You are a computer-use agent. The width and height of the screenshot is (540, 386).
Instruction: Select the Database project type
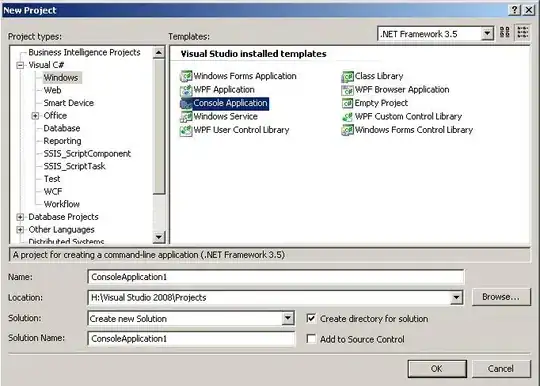(62, 128)
